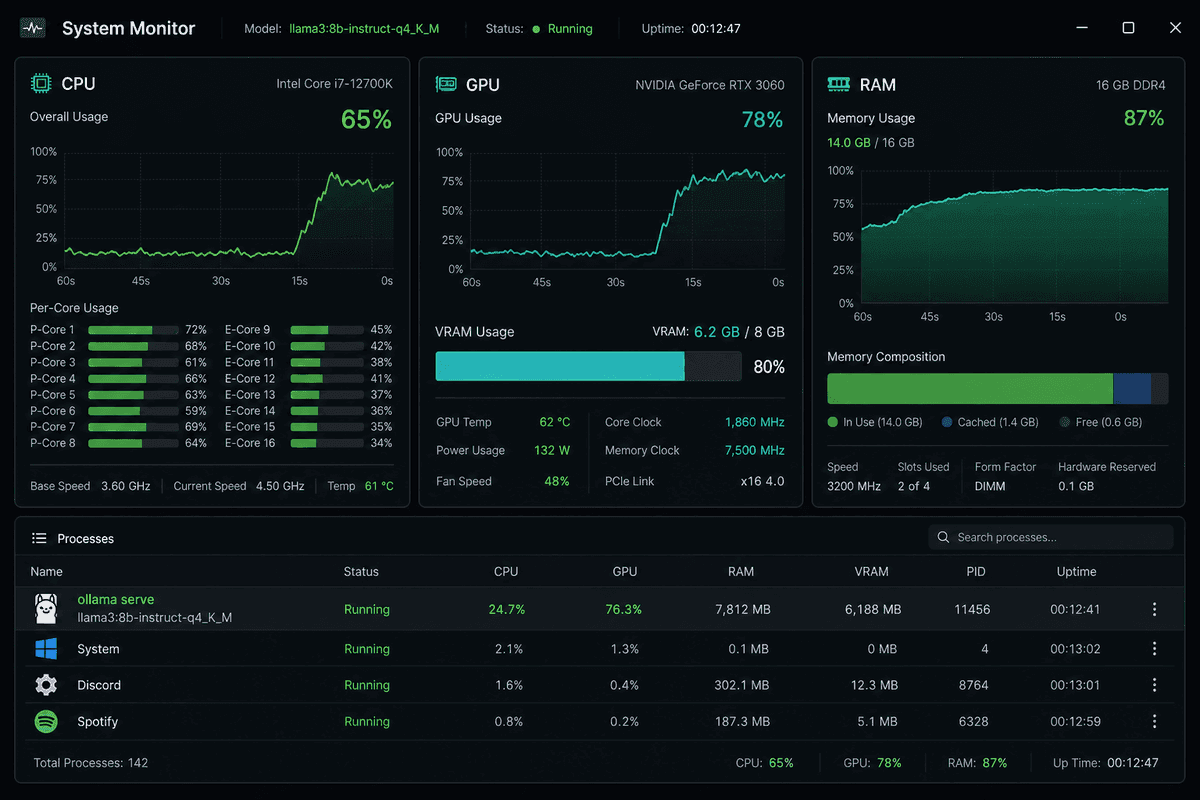The width and height of the screenshot is (1200, 800).
Task: Click the NVIDIA GeForce RTX 3060 label
Action: click(x=710, y=85)
